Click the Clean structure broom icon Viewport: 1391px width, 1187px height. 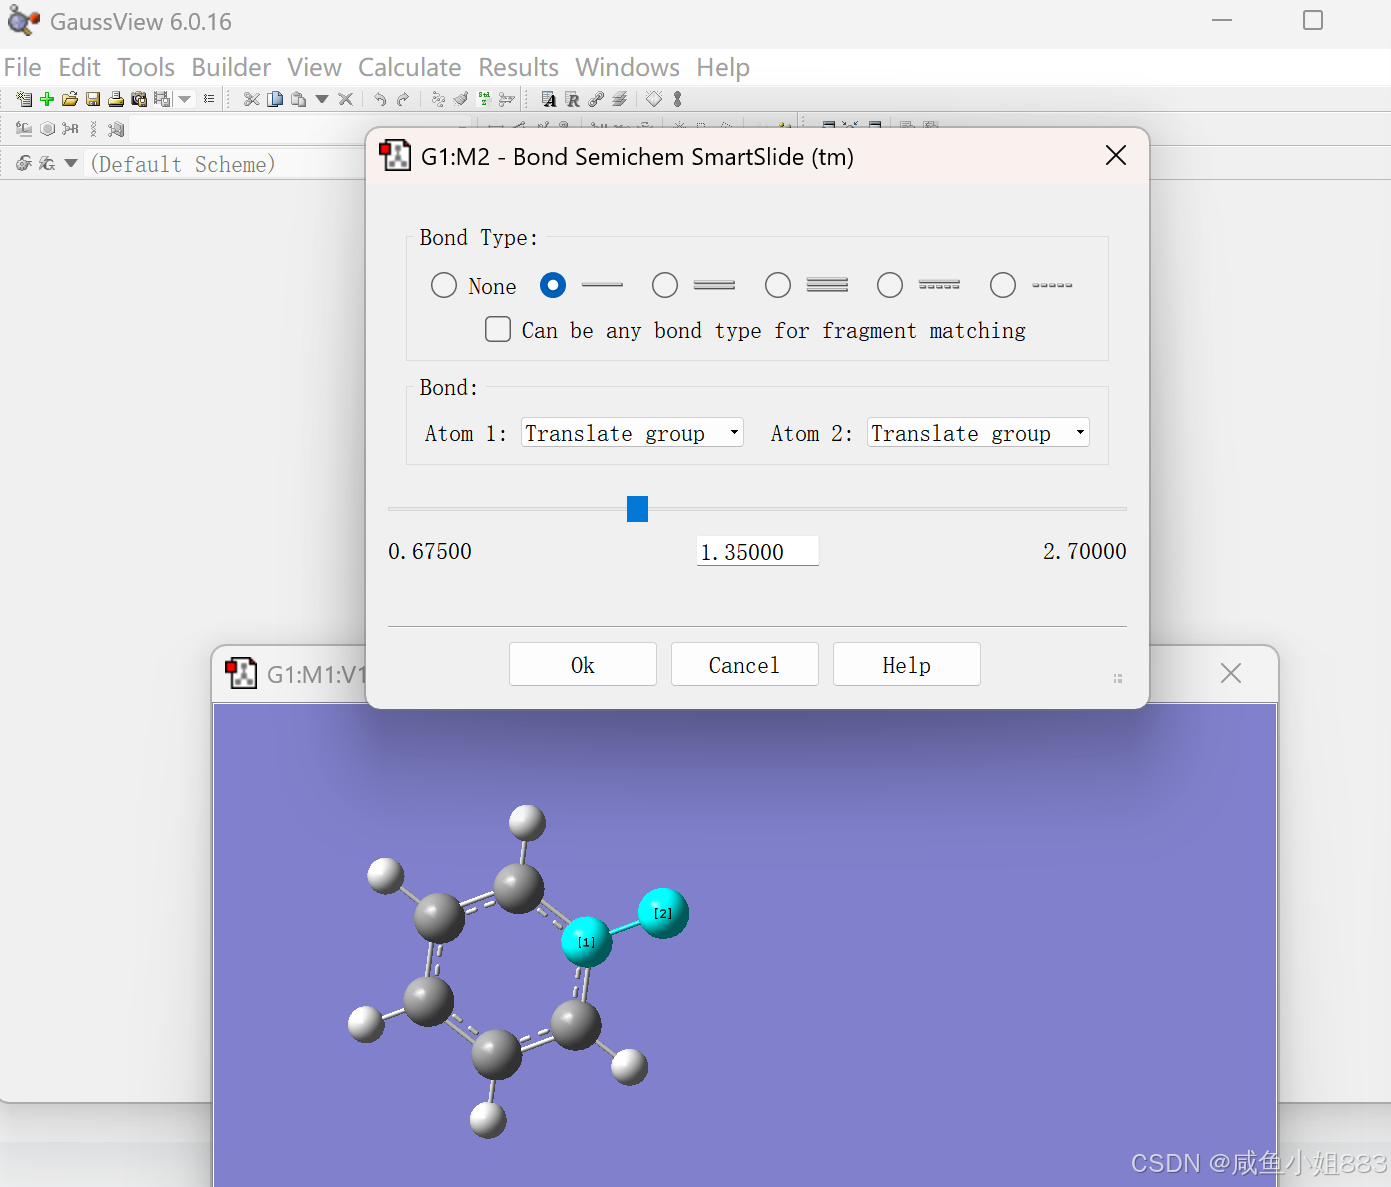[461, 99]
